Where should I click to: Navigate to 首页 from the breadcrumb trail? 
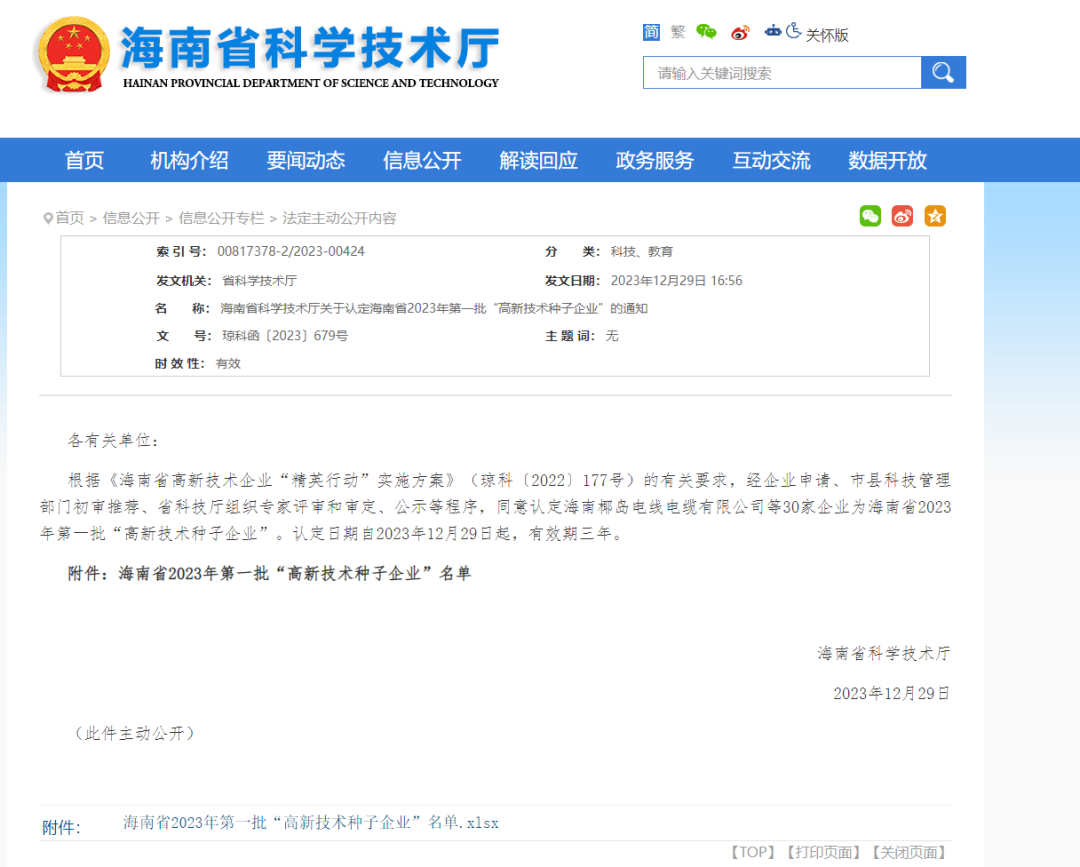point(68,217)
